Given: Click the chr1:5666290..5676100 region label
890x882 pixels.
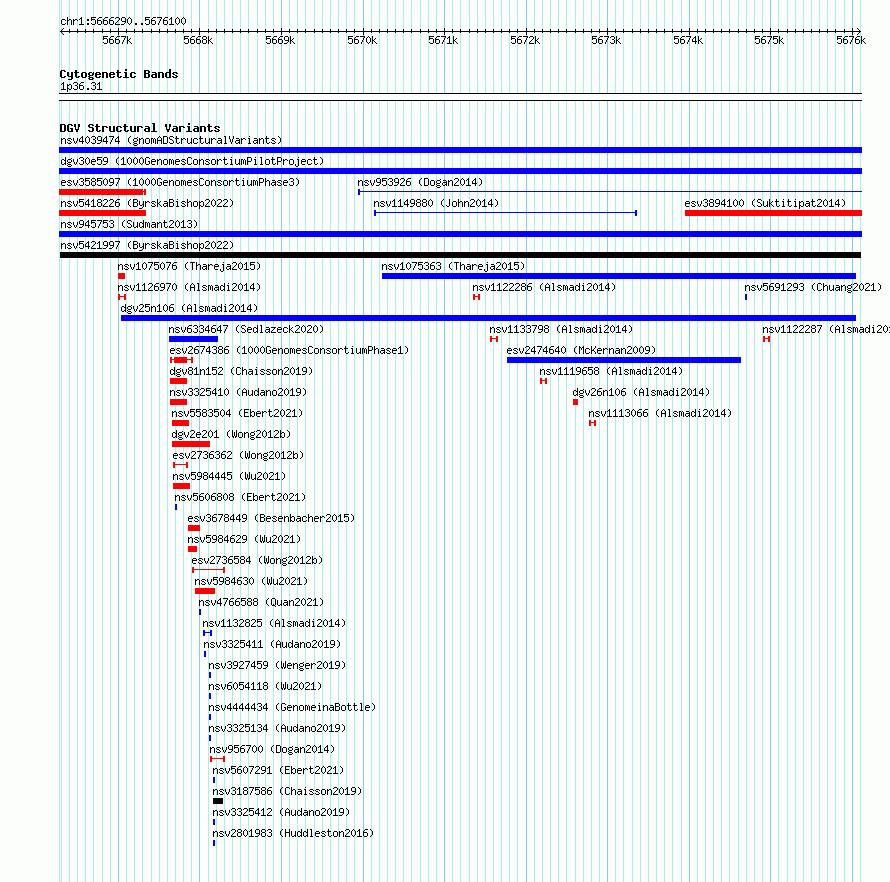Looking at the screenshot, I should click(123, 21).
